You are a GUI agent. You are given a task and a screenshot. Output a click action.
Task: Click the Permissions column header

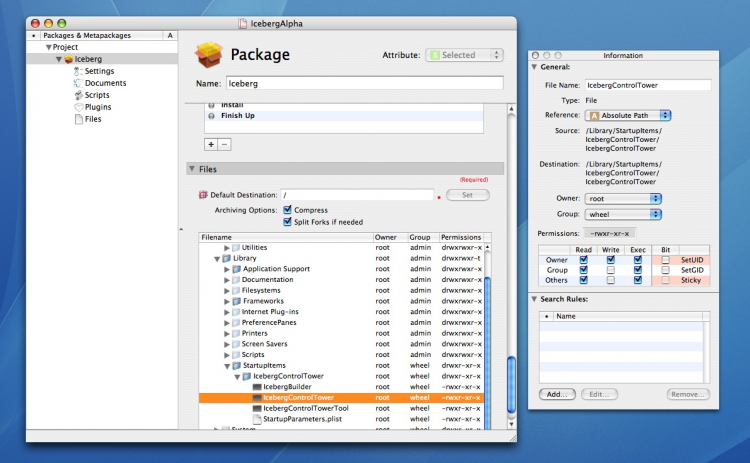461,237
